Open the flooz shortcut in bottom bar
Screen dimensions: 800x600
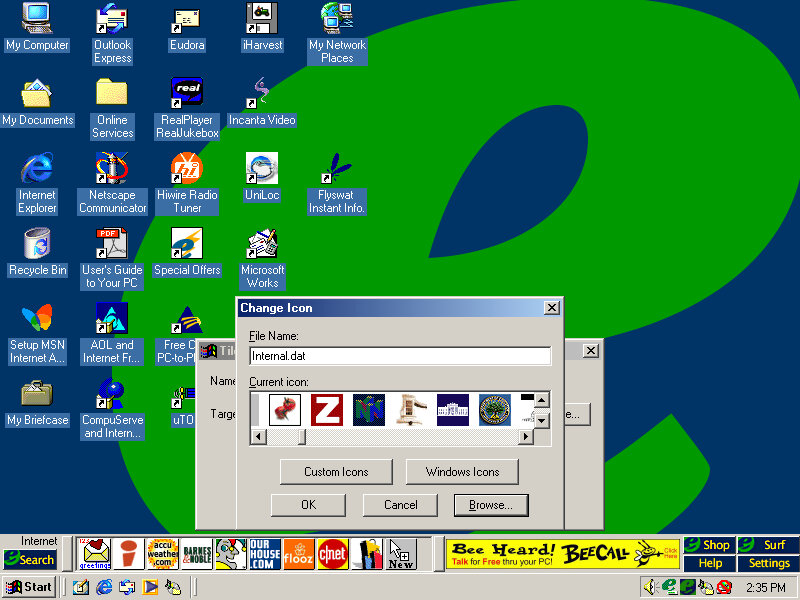298,554
